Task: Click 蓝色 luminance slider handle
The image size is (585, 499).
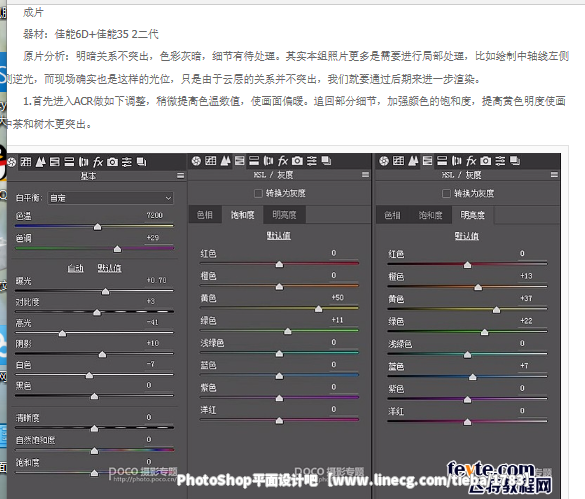Action: [x=472, y=377]
